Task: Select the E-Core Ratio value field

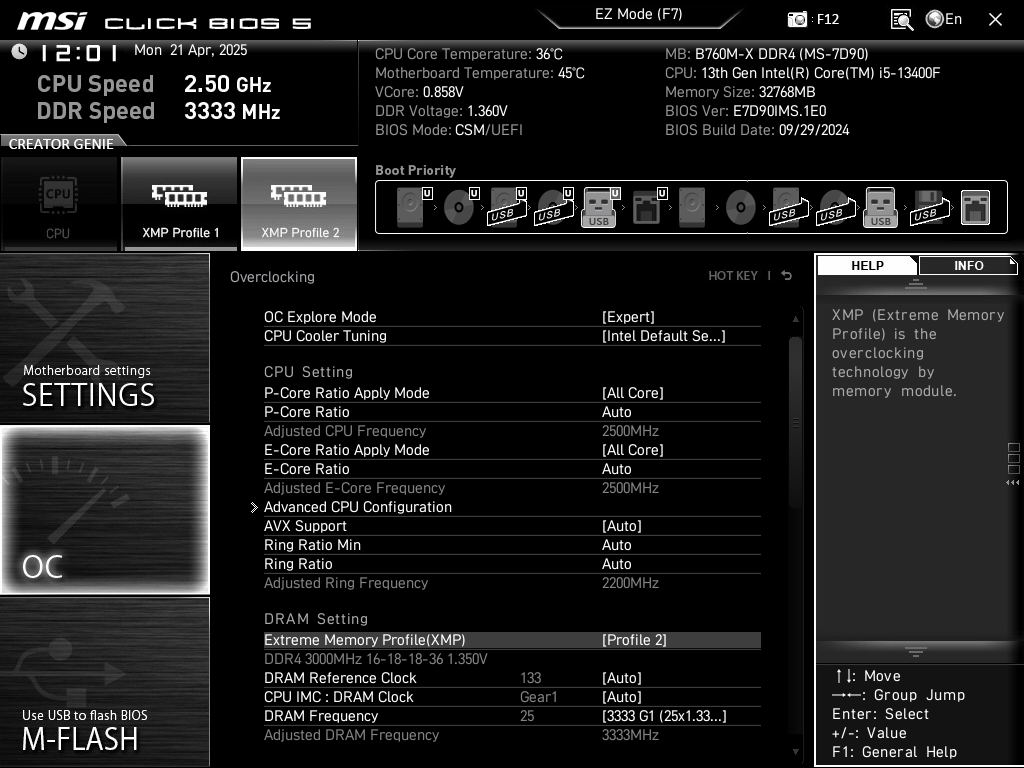Action: pos(616,469)
